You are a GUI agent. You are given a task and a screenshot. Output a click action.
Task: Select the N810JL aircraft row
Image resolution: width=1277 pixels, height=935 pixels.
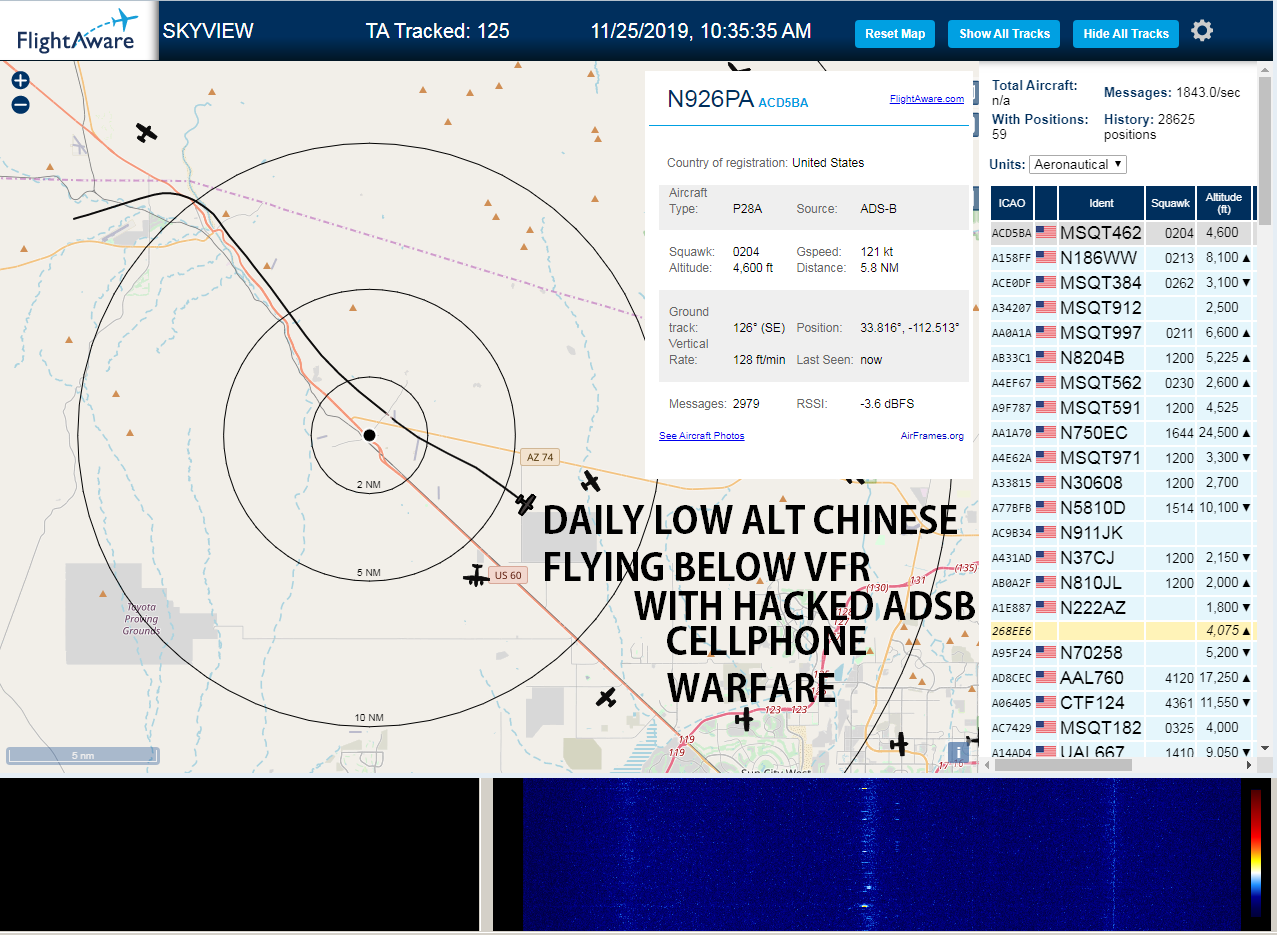coord(1122,582)
